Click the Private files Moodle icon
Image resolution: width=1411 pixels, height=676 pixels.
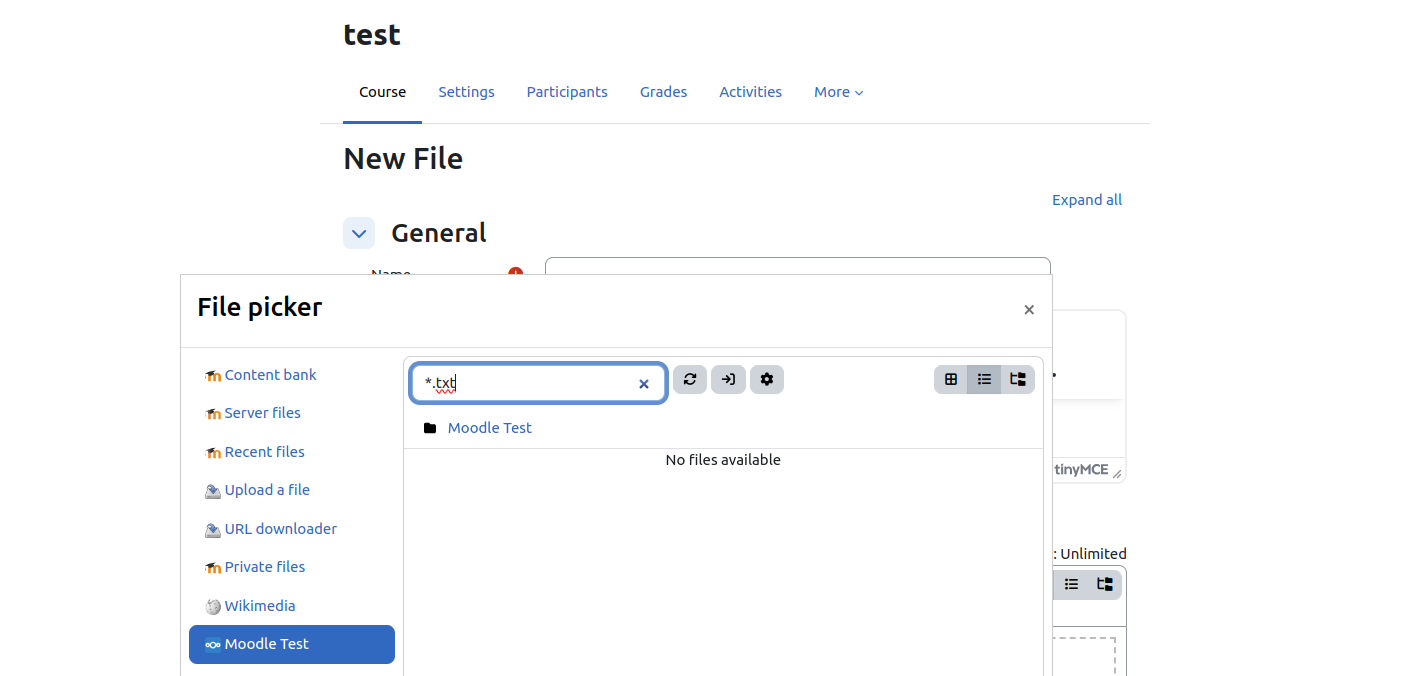212,568
